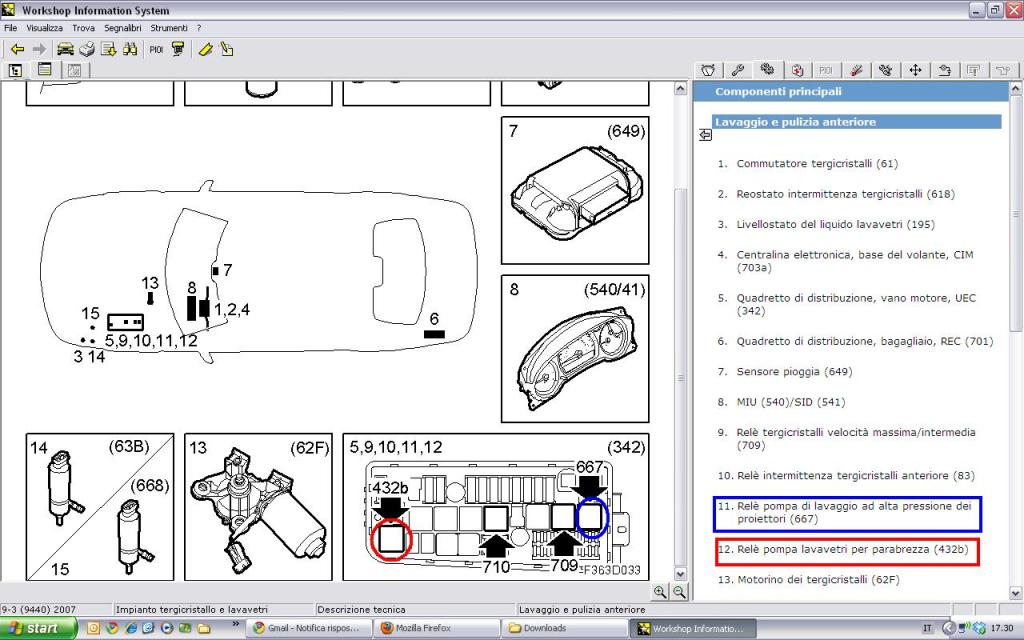The height and width of the screenshot is (640, 1024).
Task: Select 'Relè tergicristalli velocità massima/intermedia' entry
Action: [x=856, y=432]
